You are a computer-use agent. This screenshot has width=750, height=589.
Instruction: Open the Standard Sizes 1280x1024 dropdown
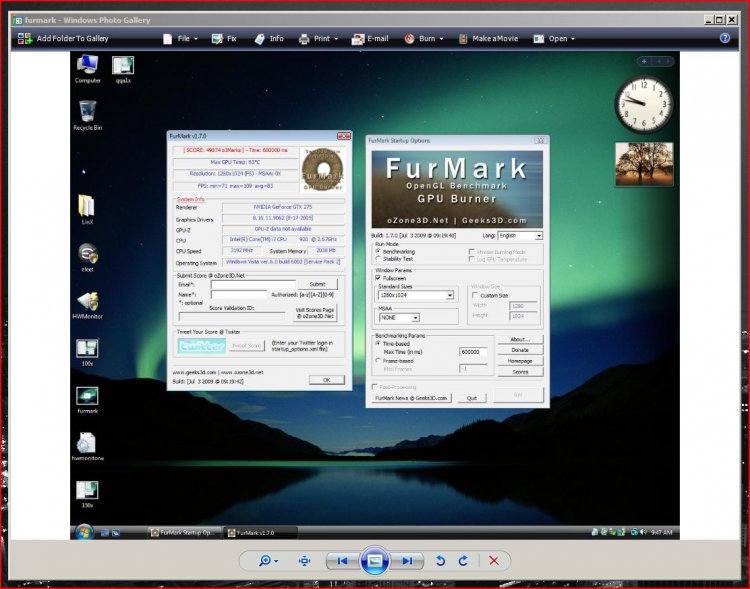coord(415,295)
